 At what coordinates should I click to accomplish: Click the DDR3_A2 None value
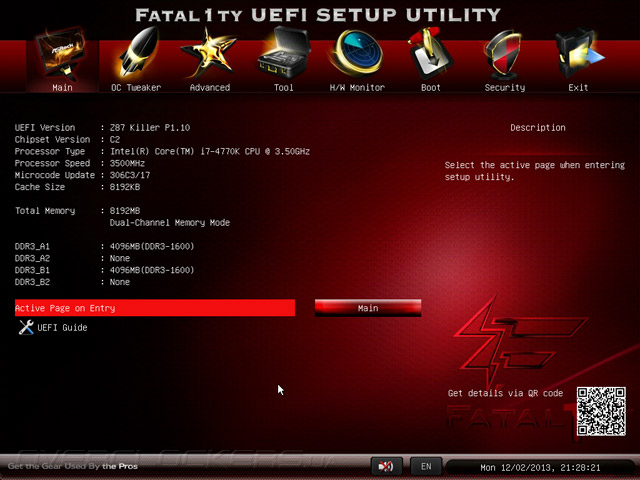(x=120, y=258)
